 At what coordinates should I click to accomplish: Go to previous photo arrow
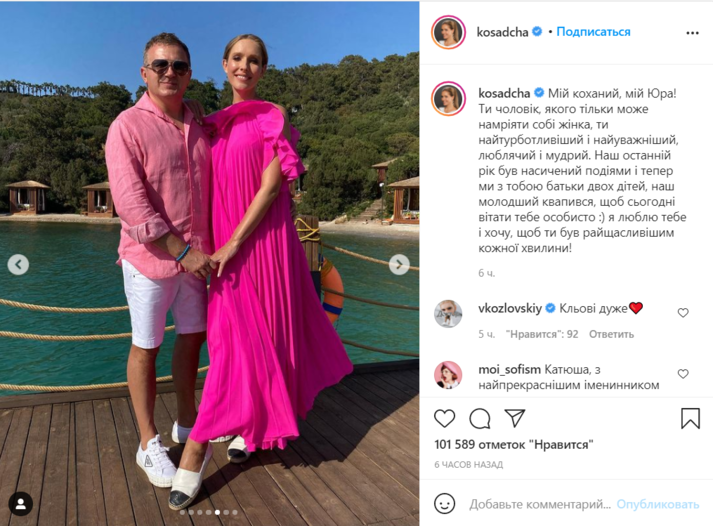tap(18, 265)
